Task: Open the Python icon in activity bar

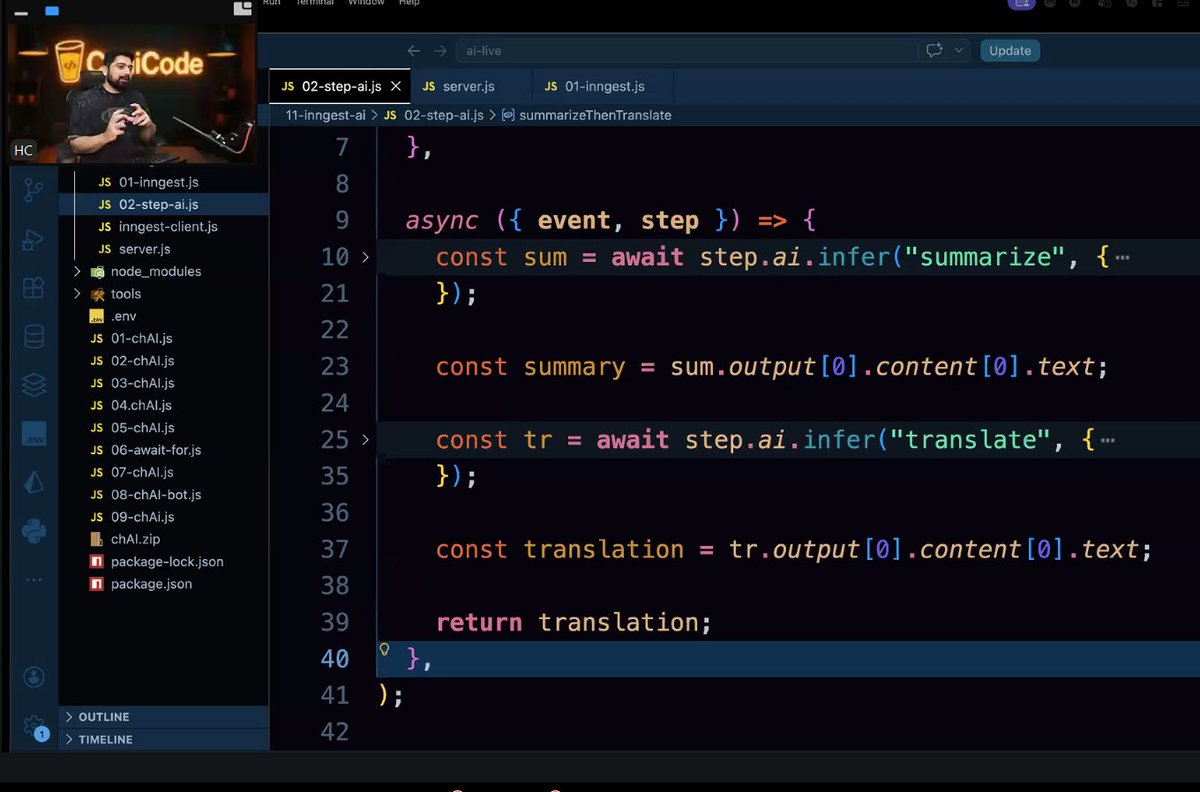Action: point(34,531)
